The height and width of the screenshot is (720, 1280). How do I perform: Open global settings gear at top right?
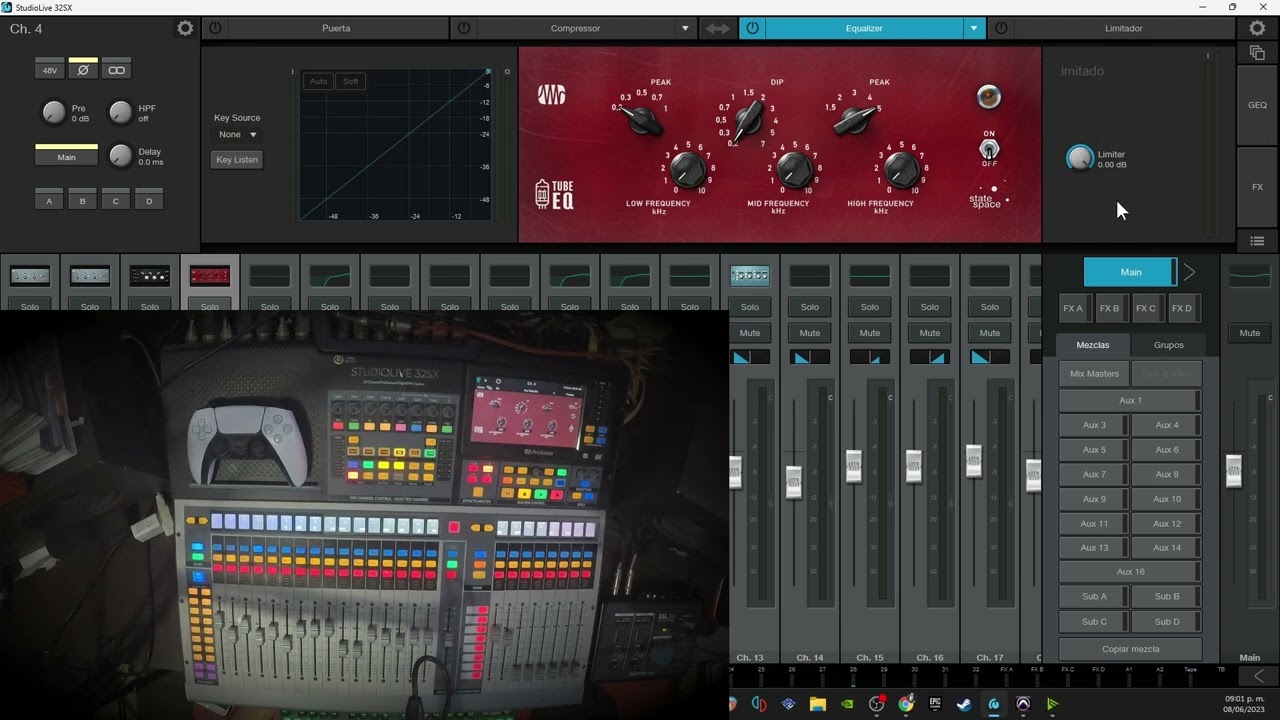click(x=1258, y=29)
